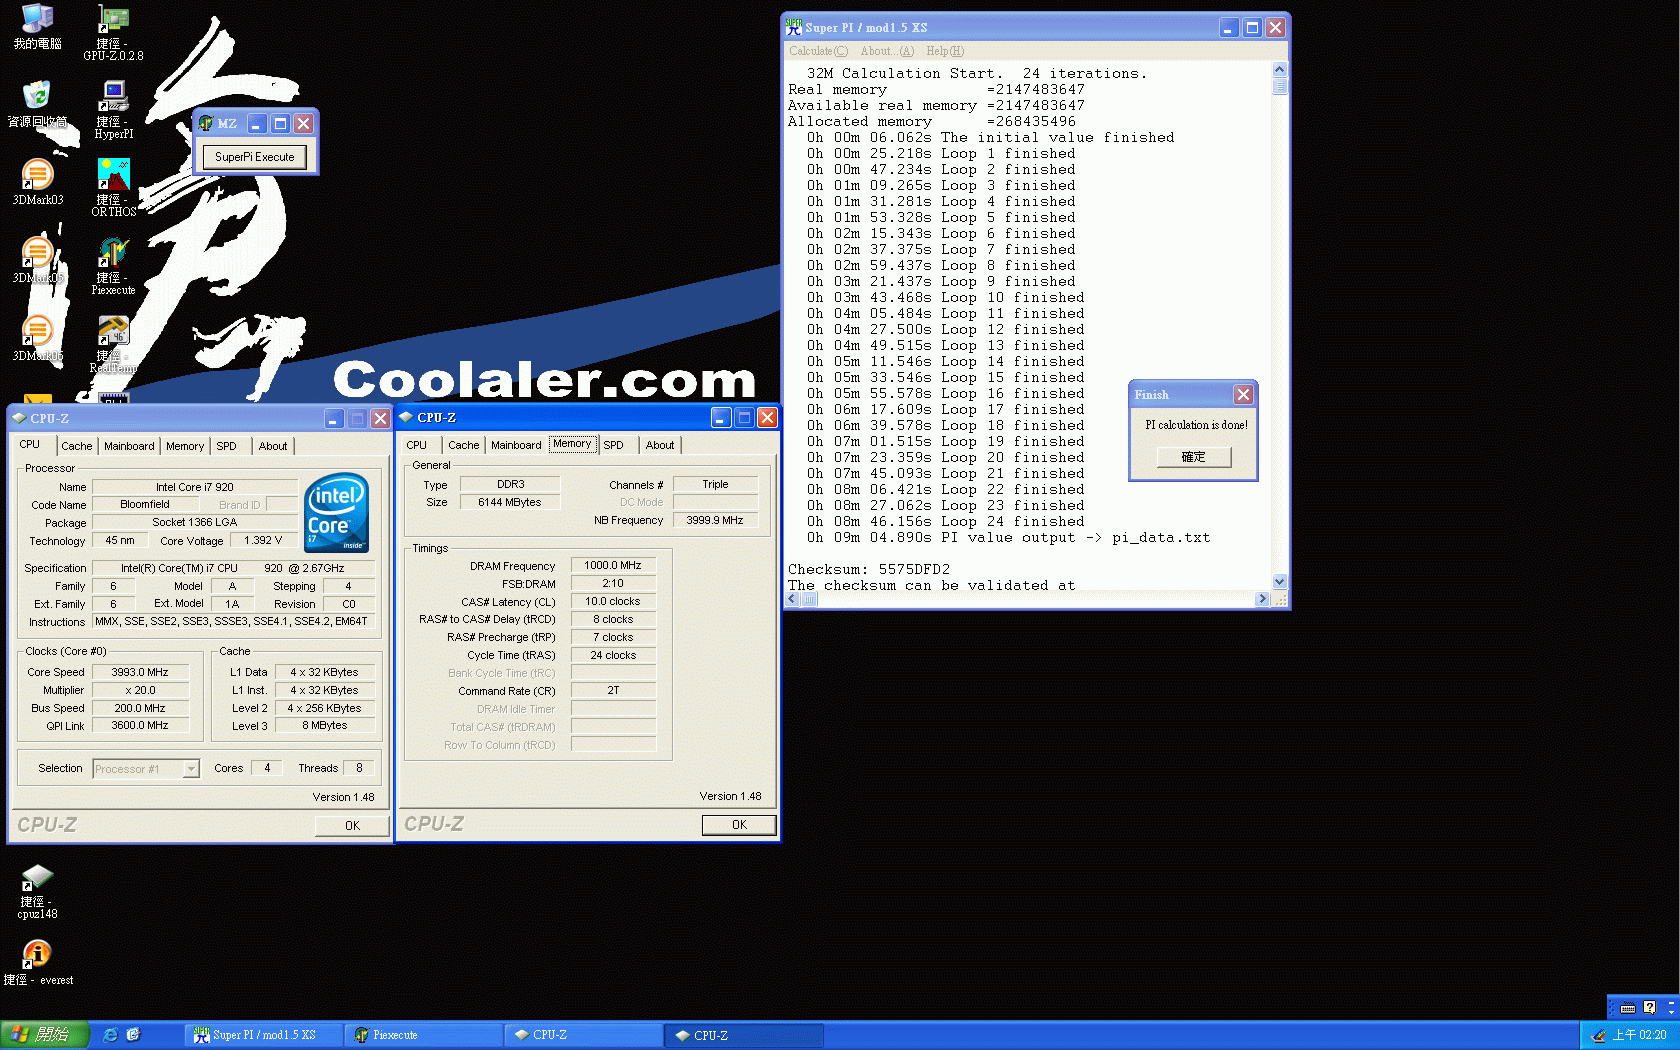
Task: Open the Calculate menu in Super PI
Action: tap(818, 51)
